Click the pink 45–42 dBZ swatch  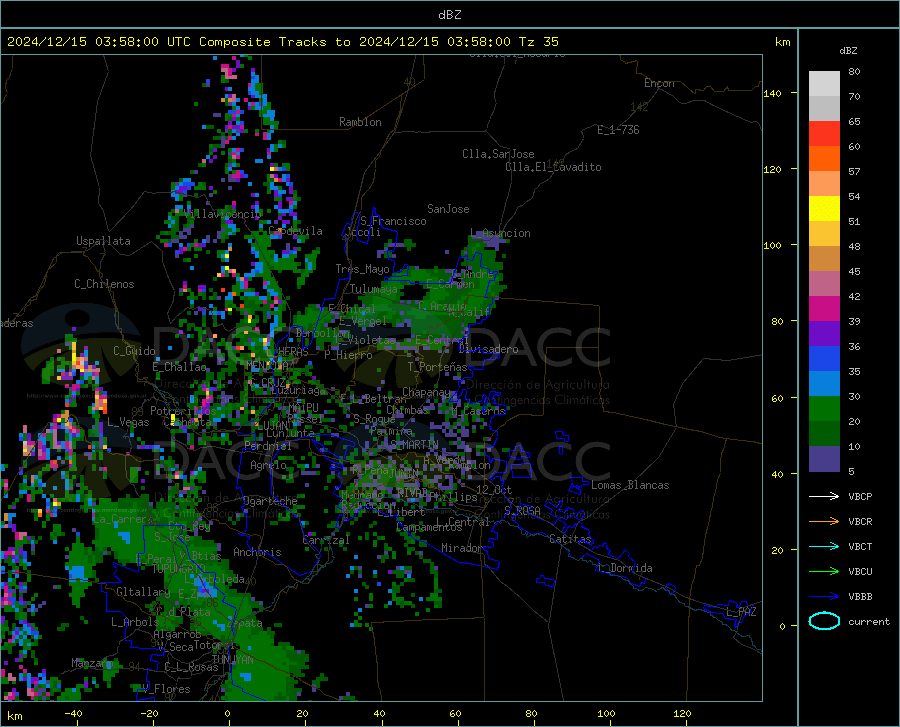pyautogui.click(x=824, y=284)
